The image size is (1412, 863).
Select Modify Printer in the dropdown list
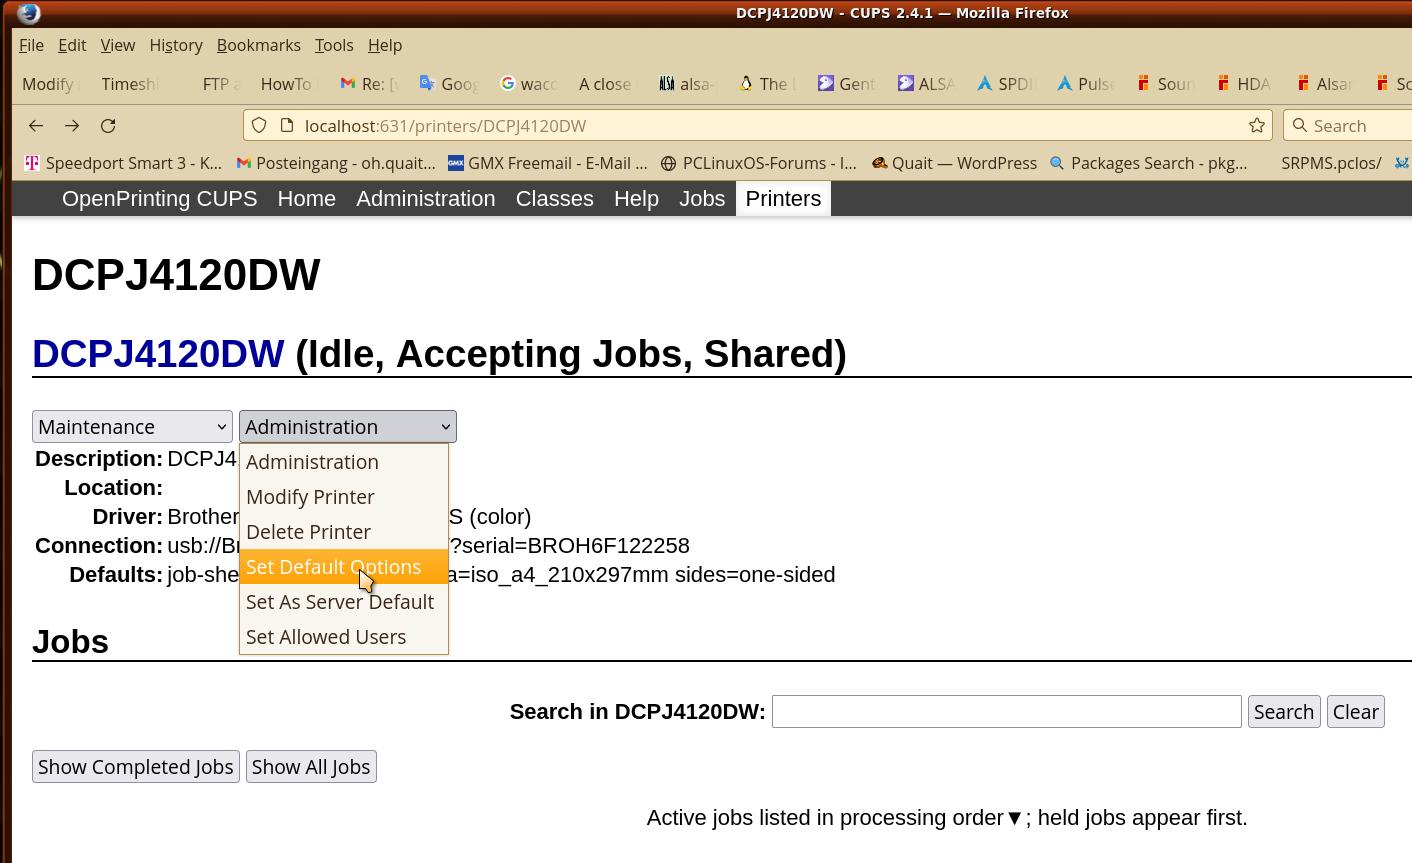(310, 497)
